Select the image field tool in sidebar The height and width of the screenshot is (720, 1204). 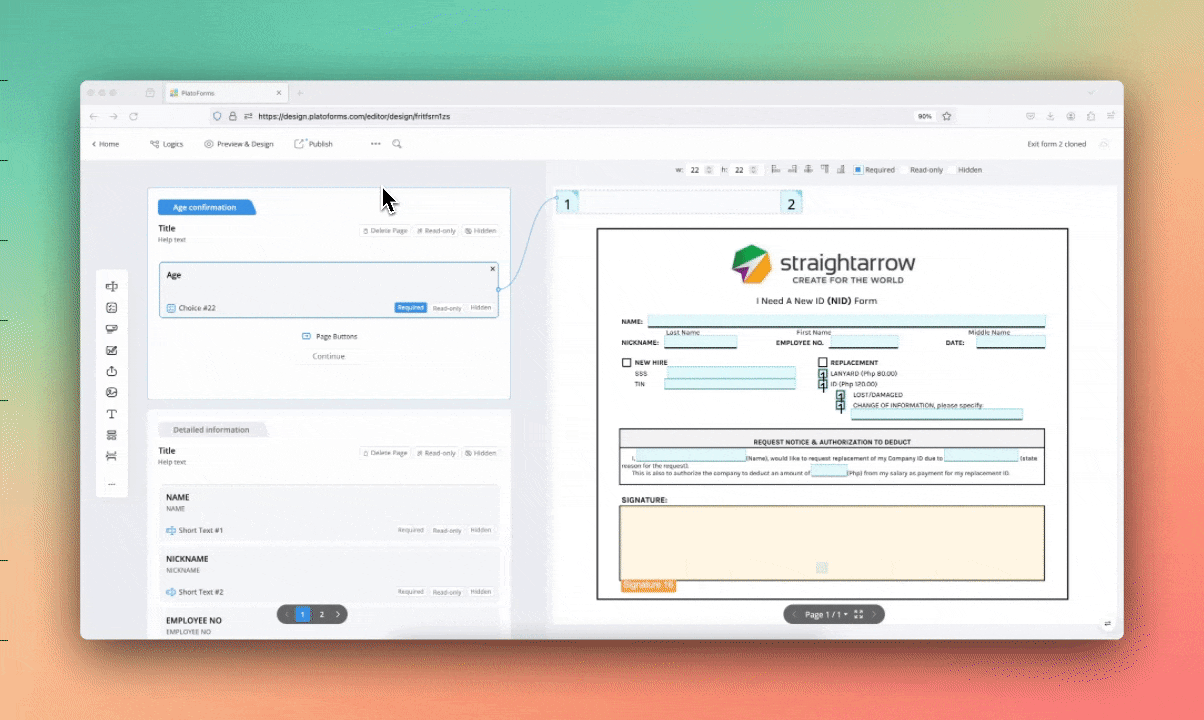click(x=112, y=392)
